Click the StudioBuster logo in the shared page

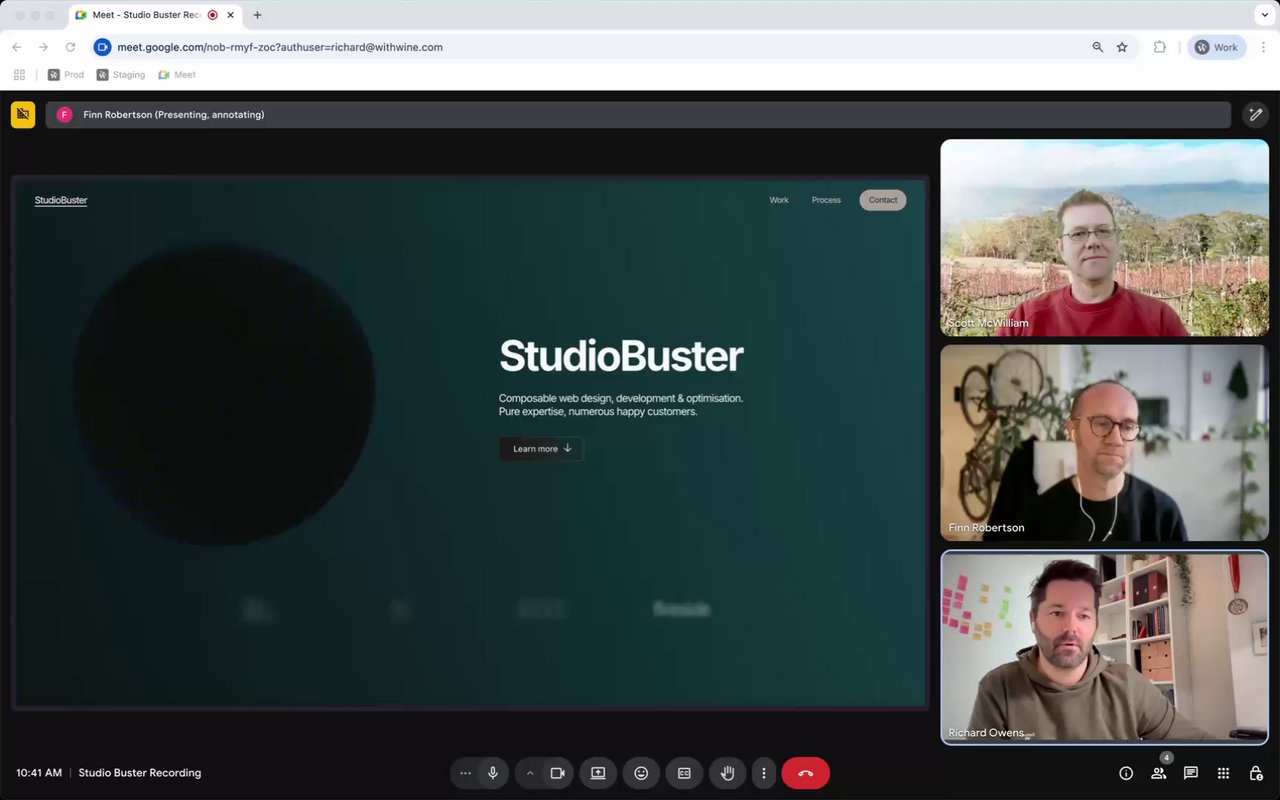61,200
